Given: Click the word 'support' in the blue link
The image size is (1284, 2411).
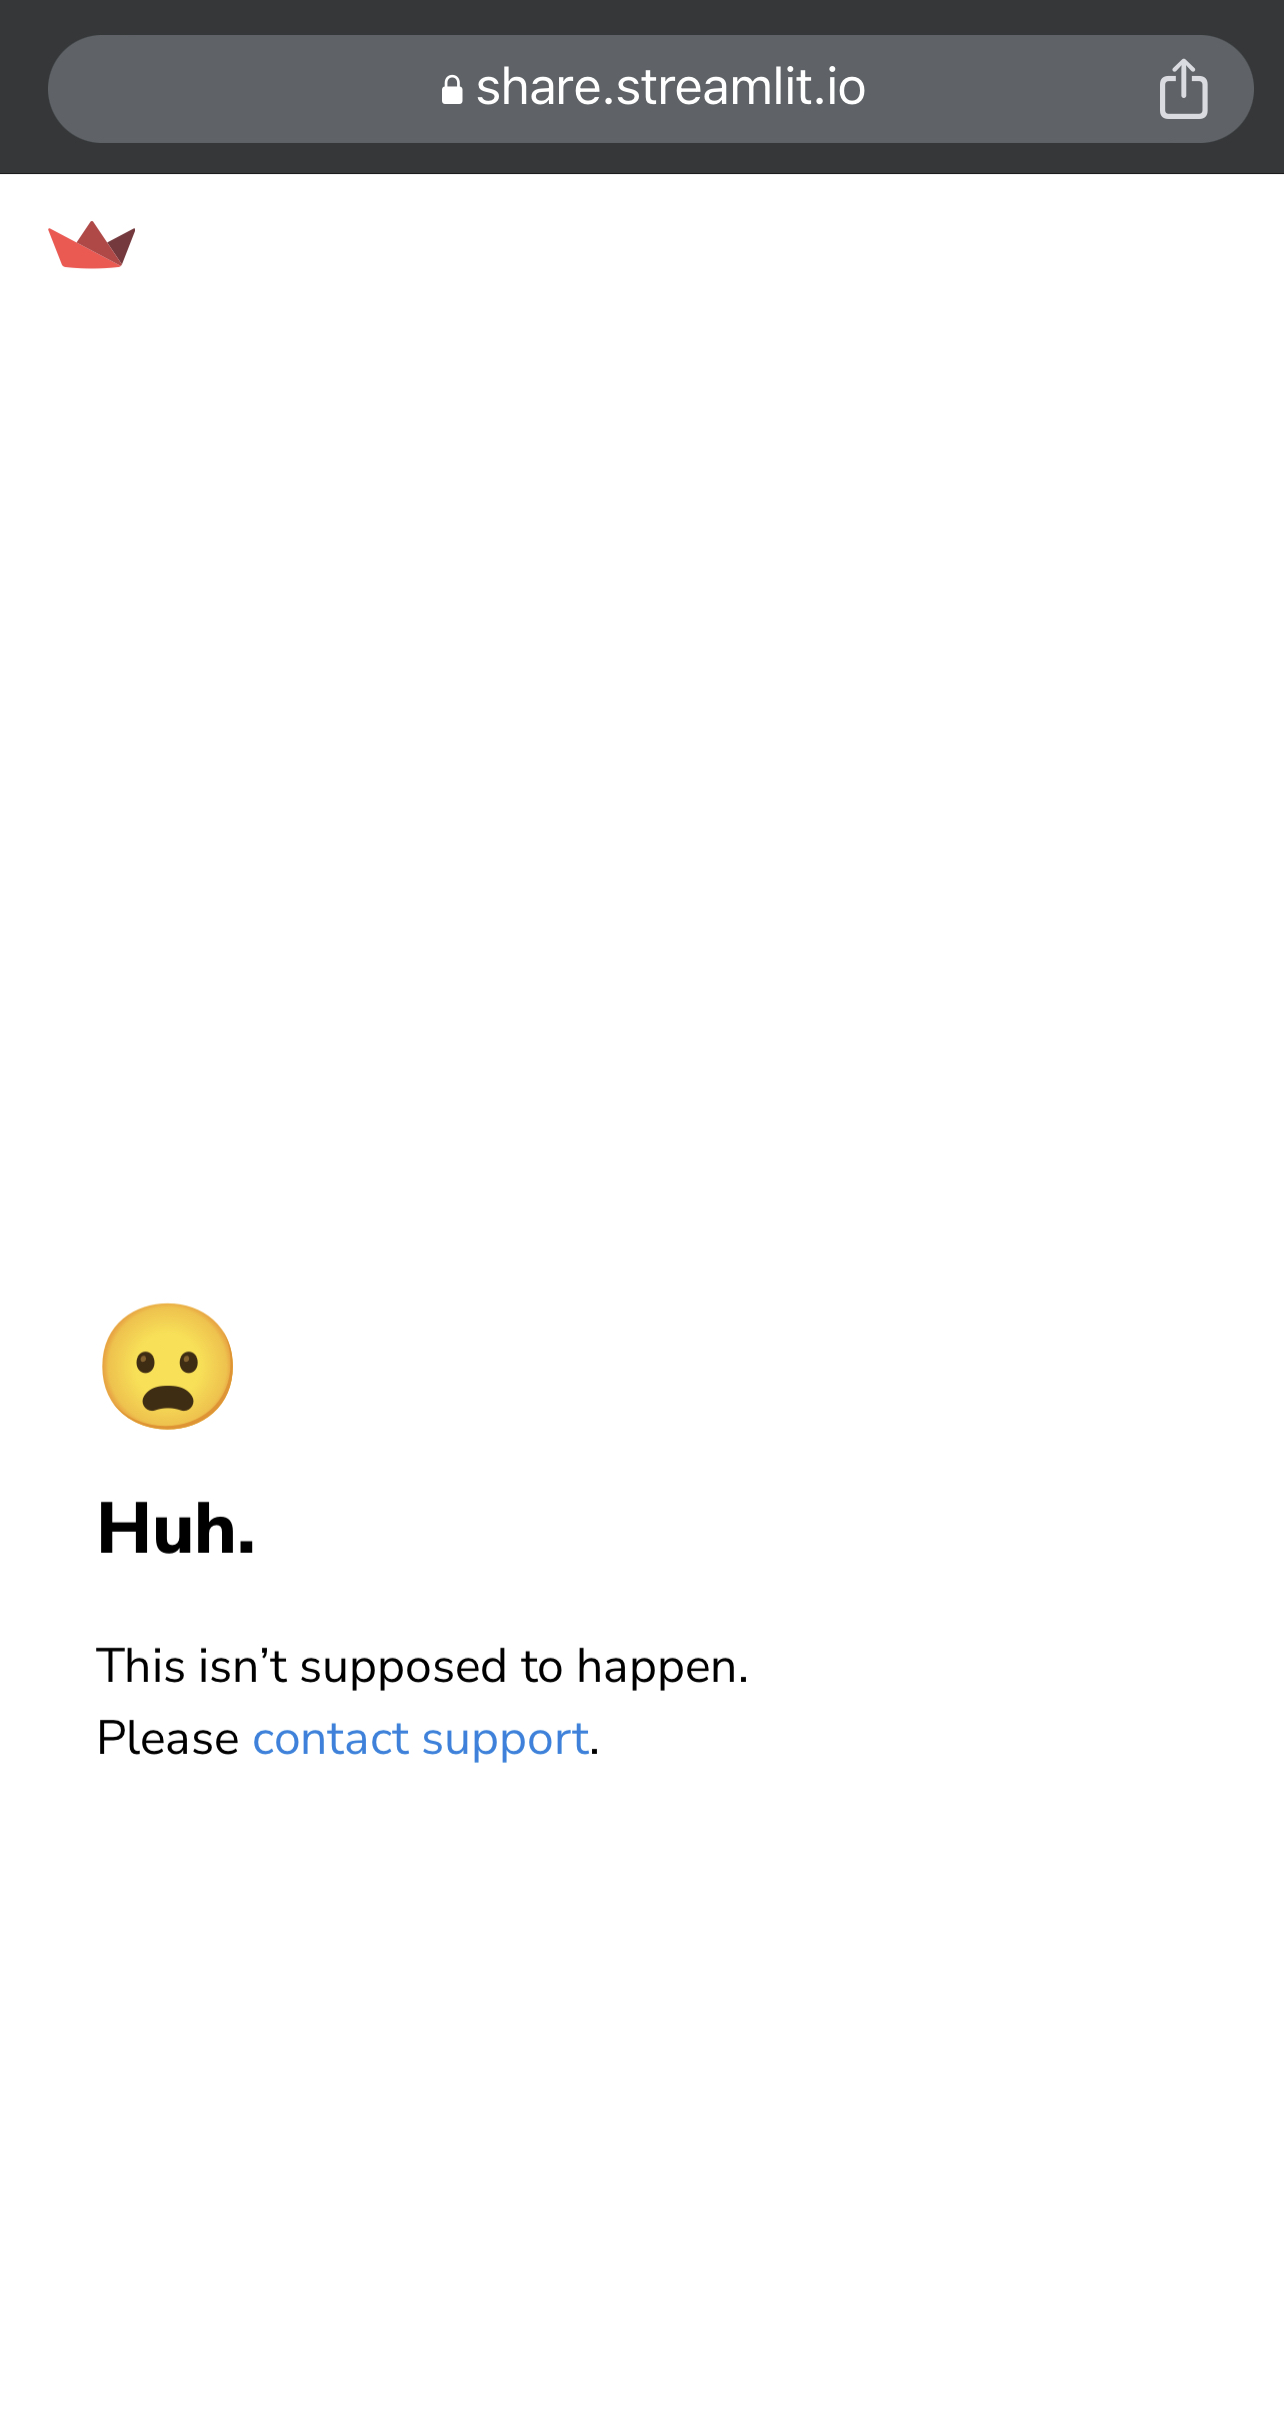Looking at the screenshot, I should tap(505, 1741).
